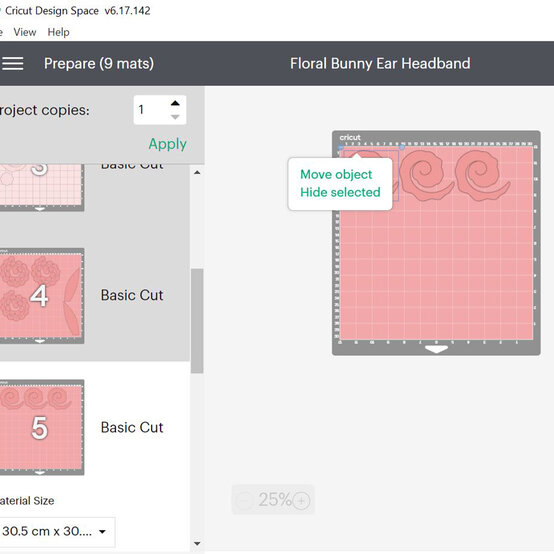This screenshot has height=554, width=554.
Task: Select mat 4 thumbnail
Action: (x=42, y=296)
